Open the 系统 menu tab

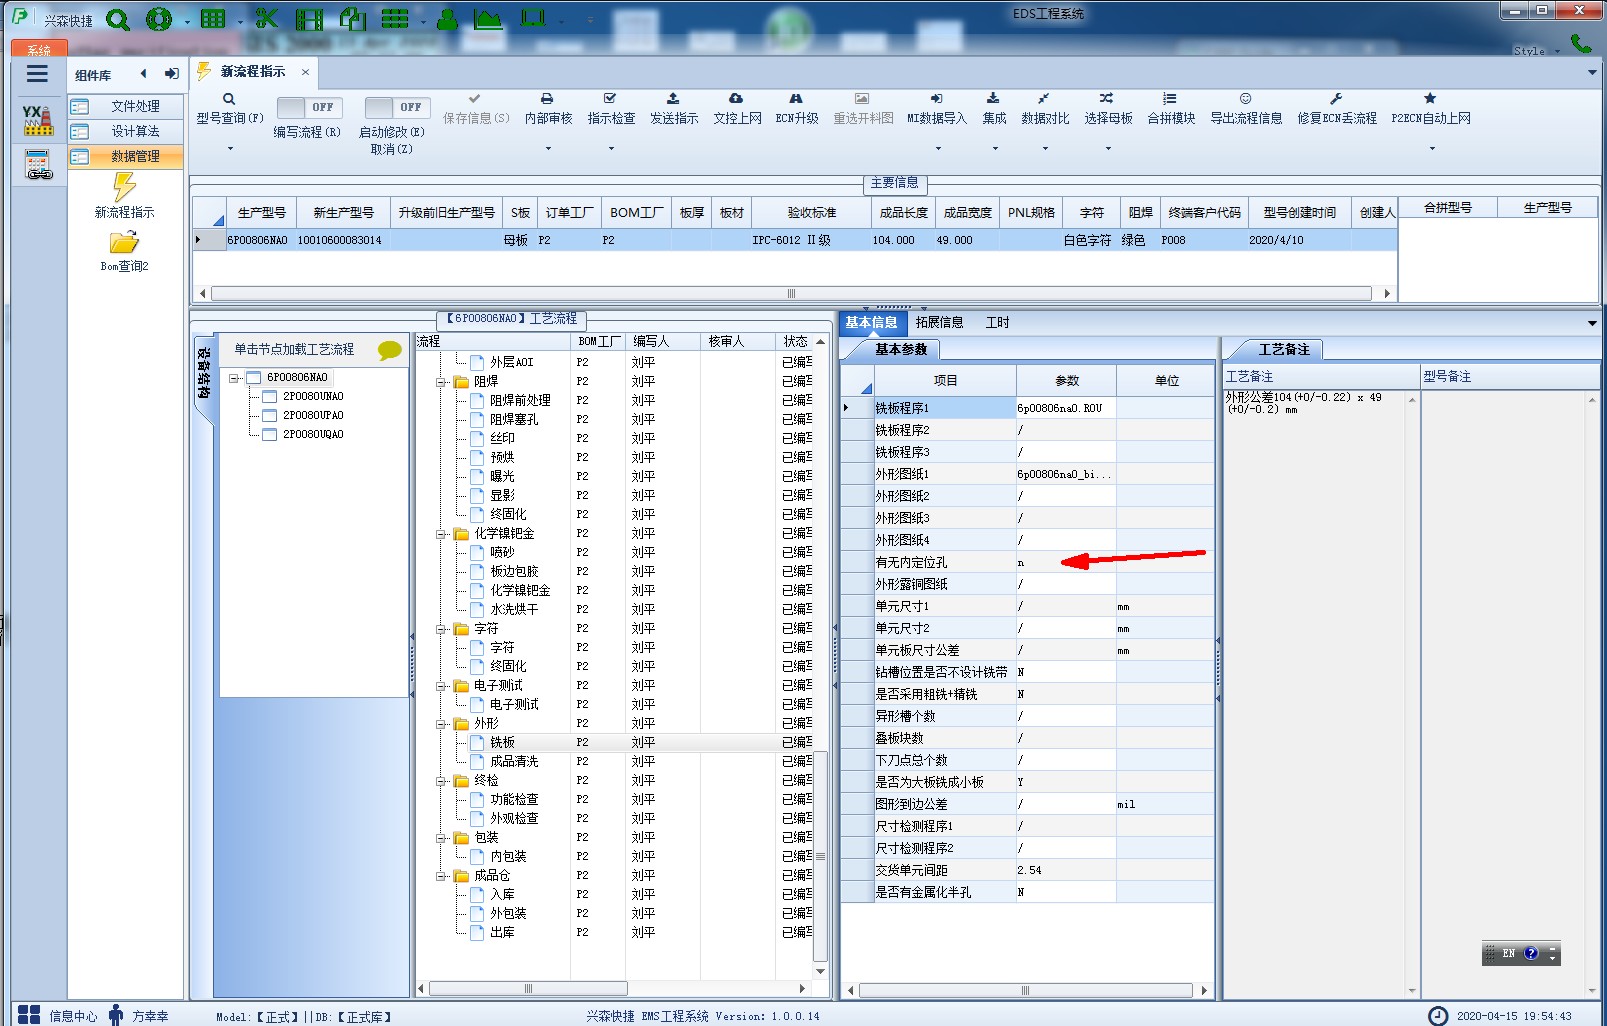click(x=39, y=49)
